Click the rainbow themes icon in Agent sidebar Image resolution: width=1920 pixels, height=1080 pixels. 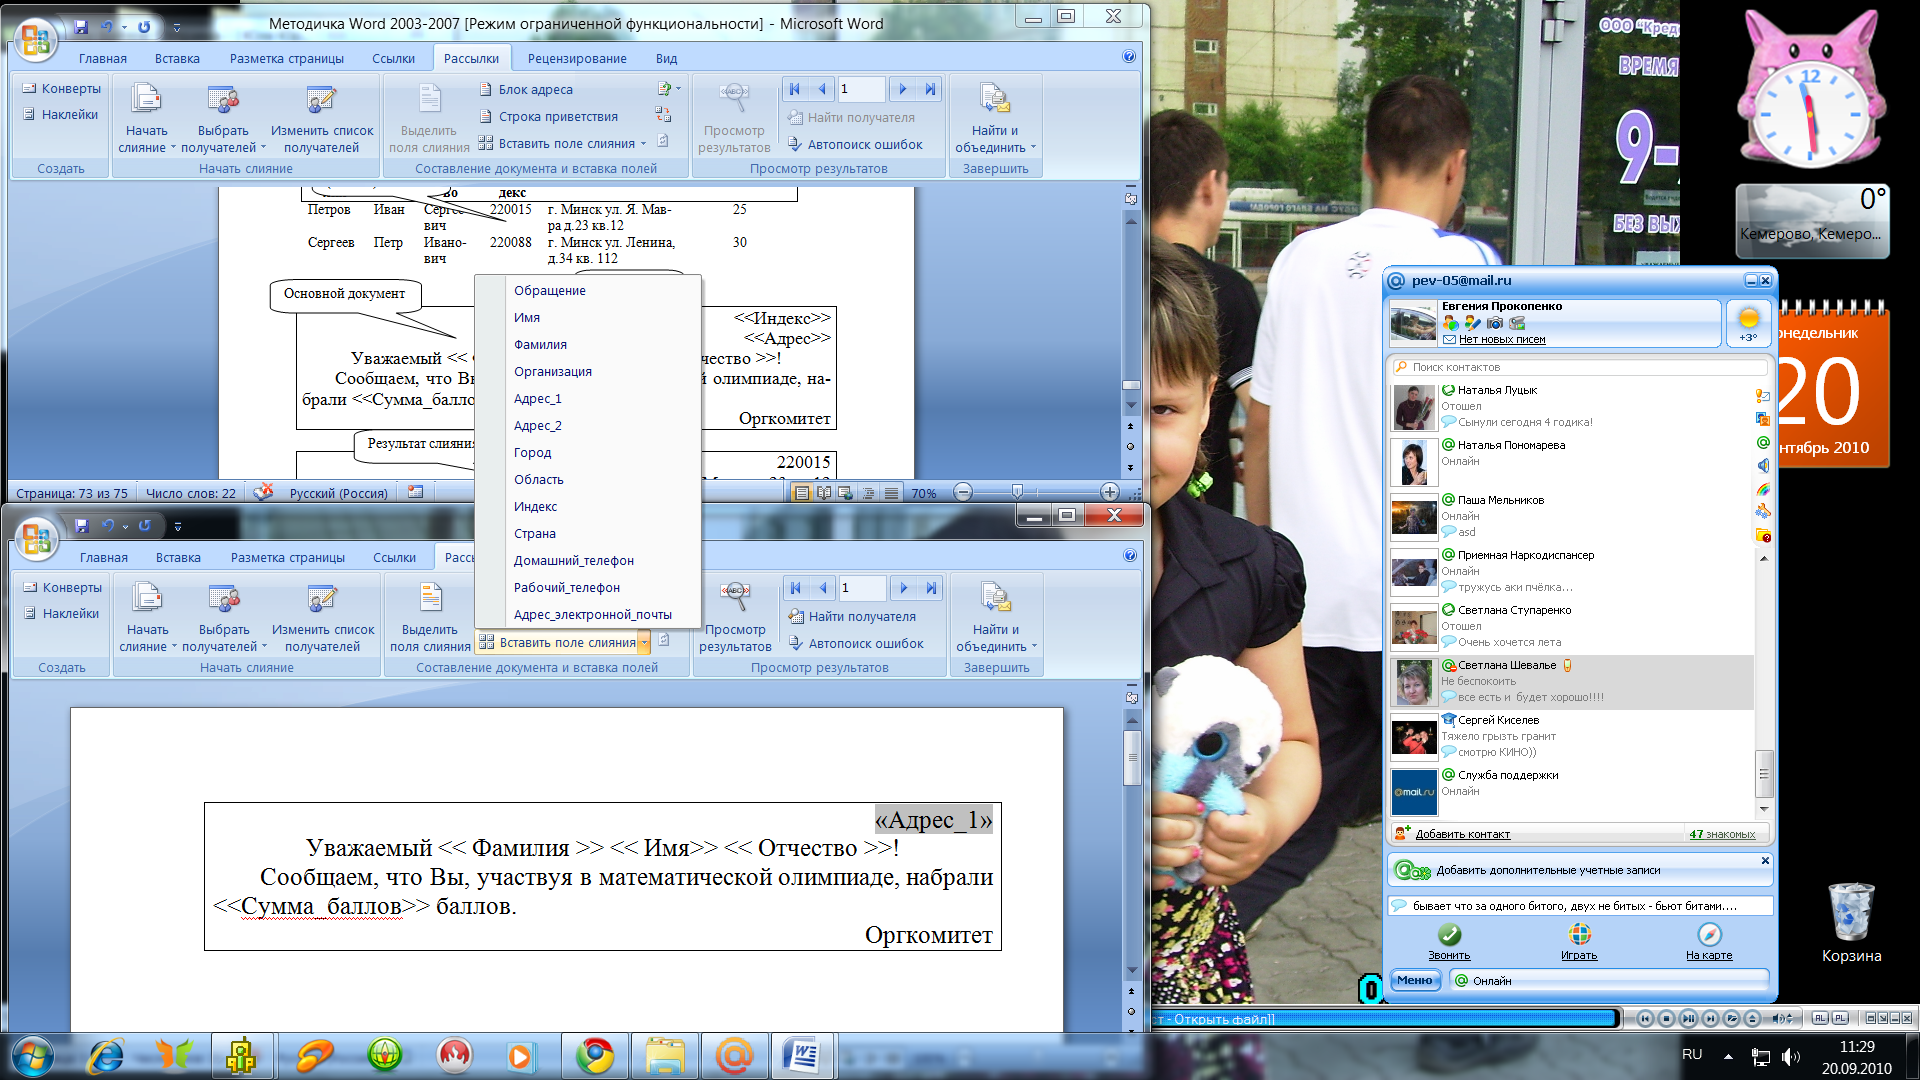pyautogui.click(x=1762, y=489)
